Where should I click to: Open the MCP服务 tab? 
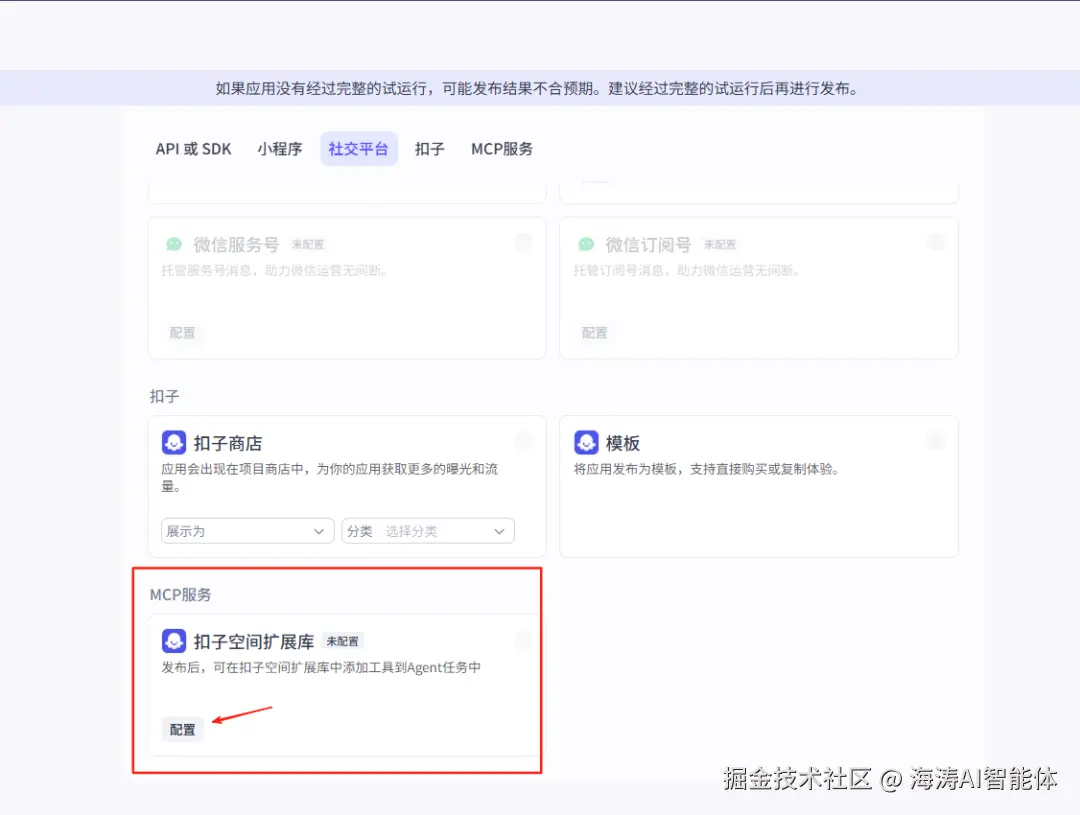501,149
